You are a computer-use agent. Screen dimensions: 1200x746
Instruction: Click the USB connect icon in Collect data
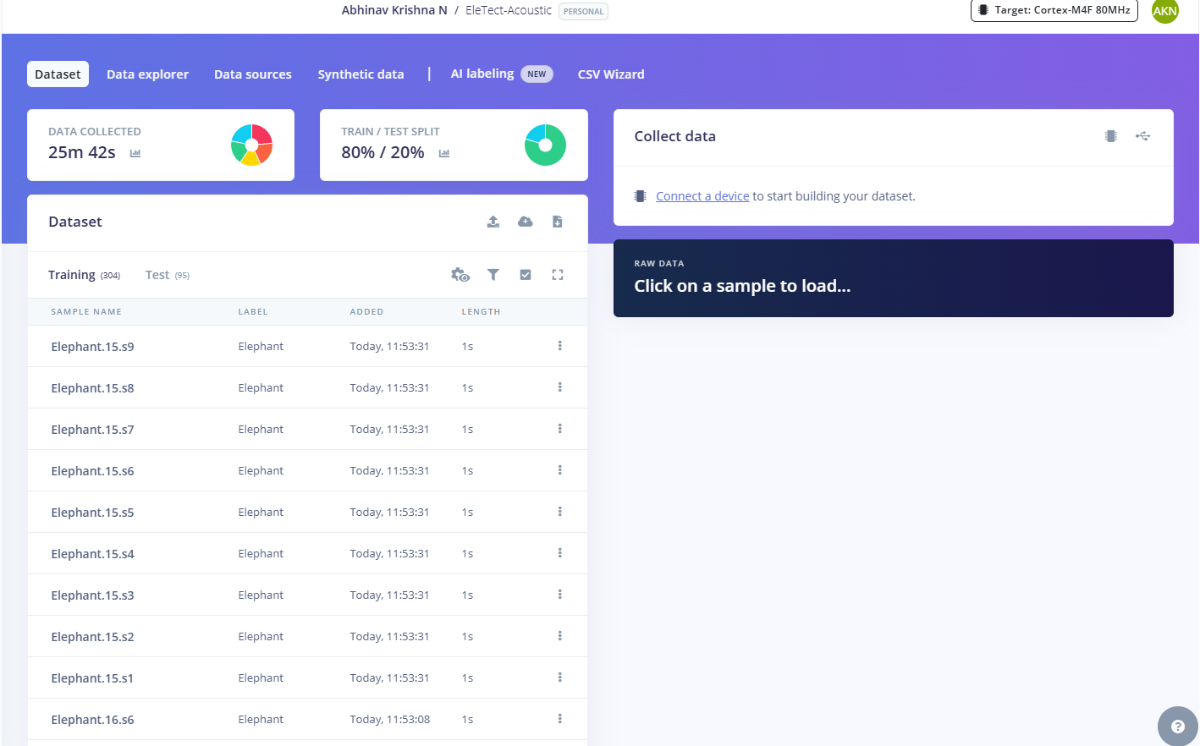coord(1143,136)
